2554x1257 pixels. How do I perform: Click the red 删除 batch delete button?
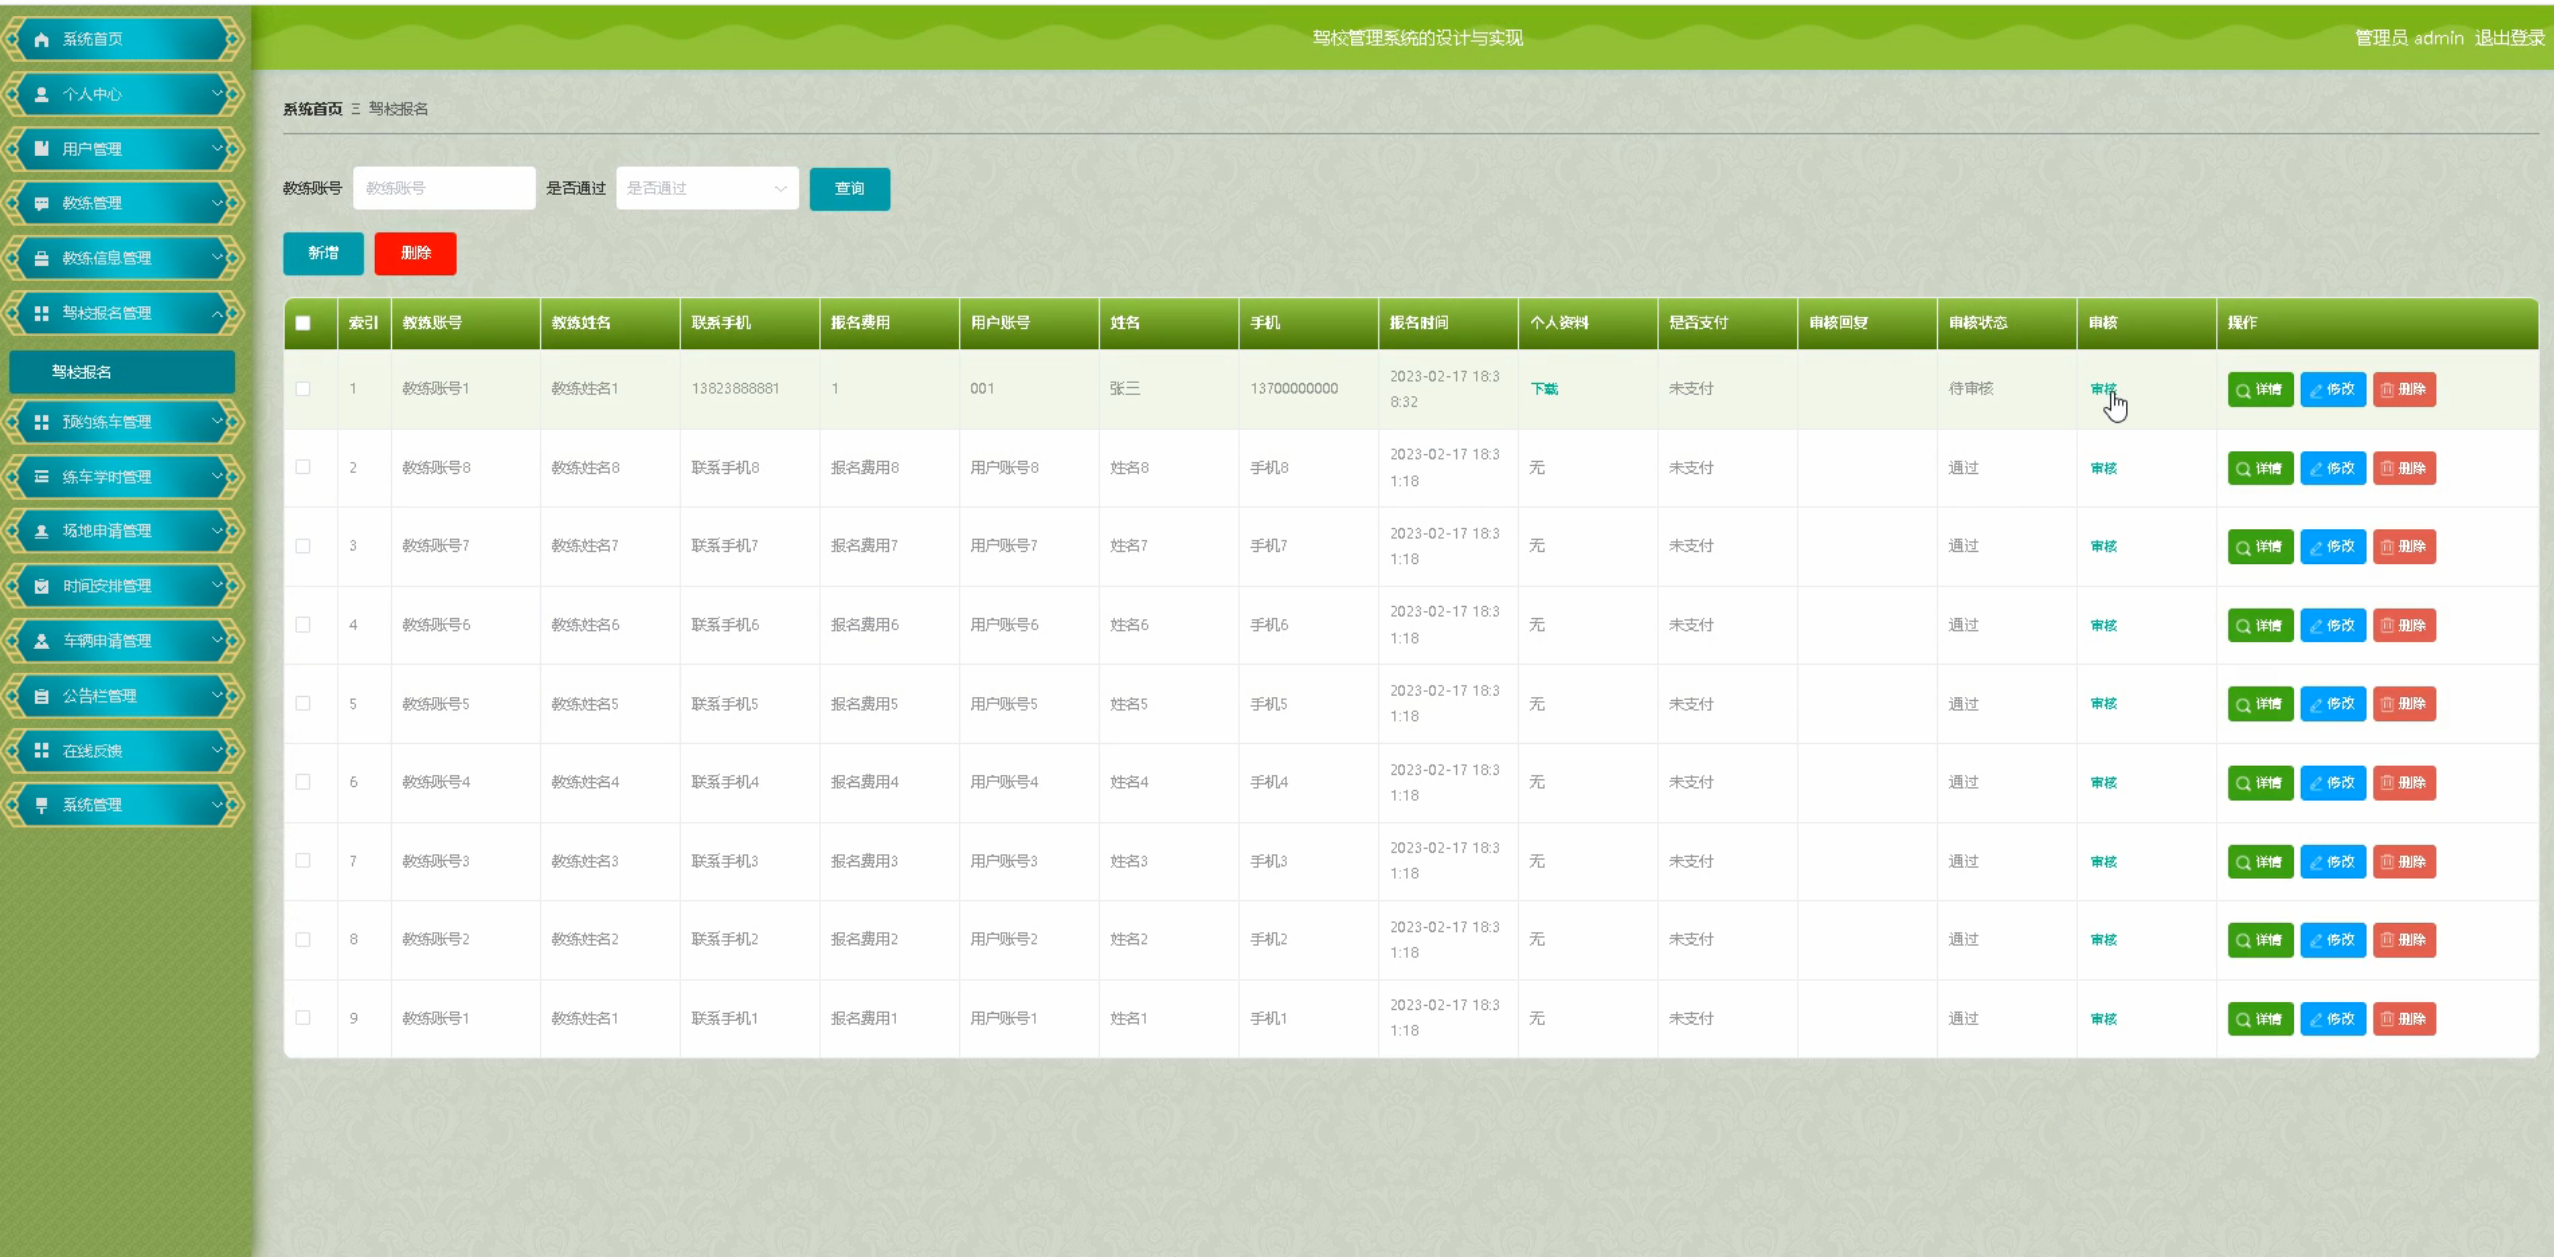tap(415, 253)
